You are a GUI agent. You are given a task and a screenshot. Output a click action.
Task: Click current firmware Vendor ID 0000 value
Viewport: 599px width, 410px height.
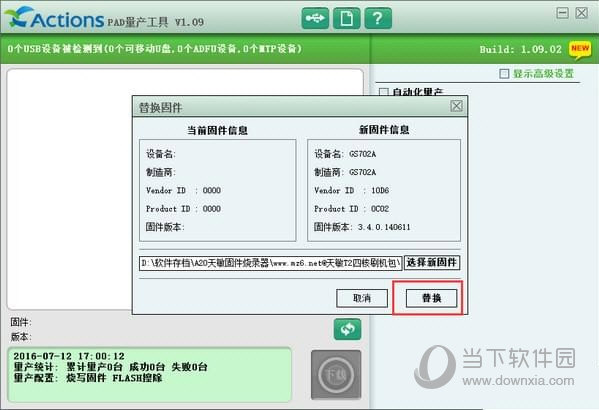[x=212, y=190]
